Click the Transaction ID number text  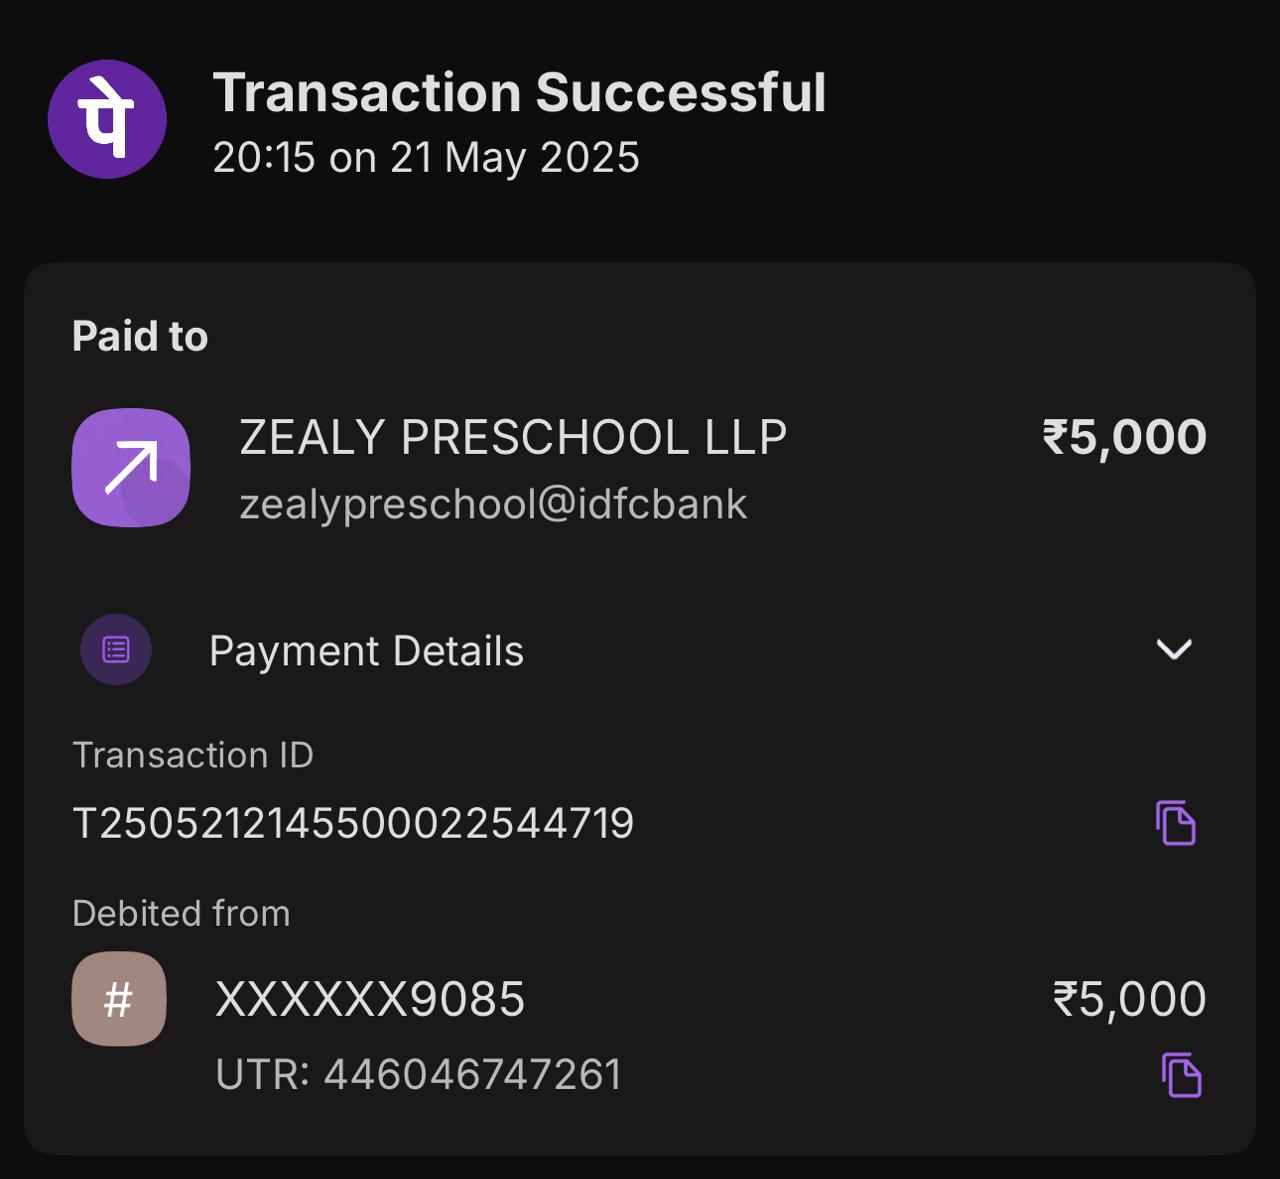353,824
